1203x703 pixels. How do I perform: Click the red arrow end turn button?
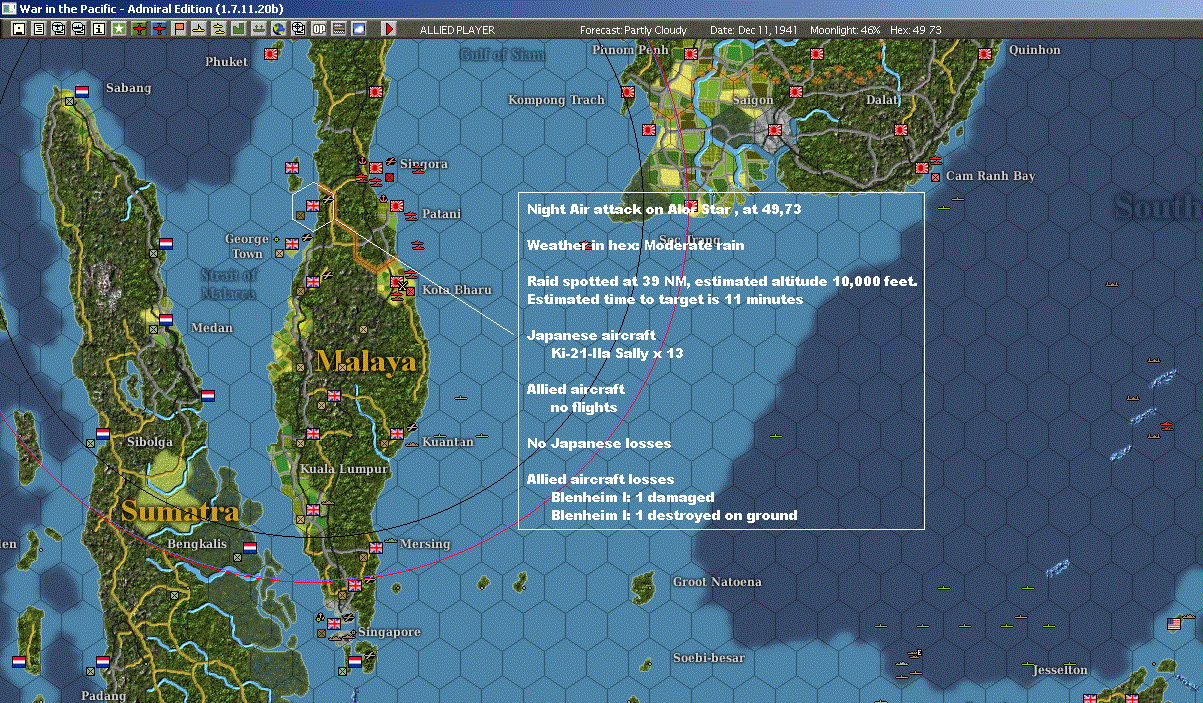(x=390, y=29)
